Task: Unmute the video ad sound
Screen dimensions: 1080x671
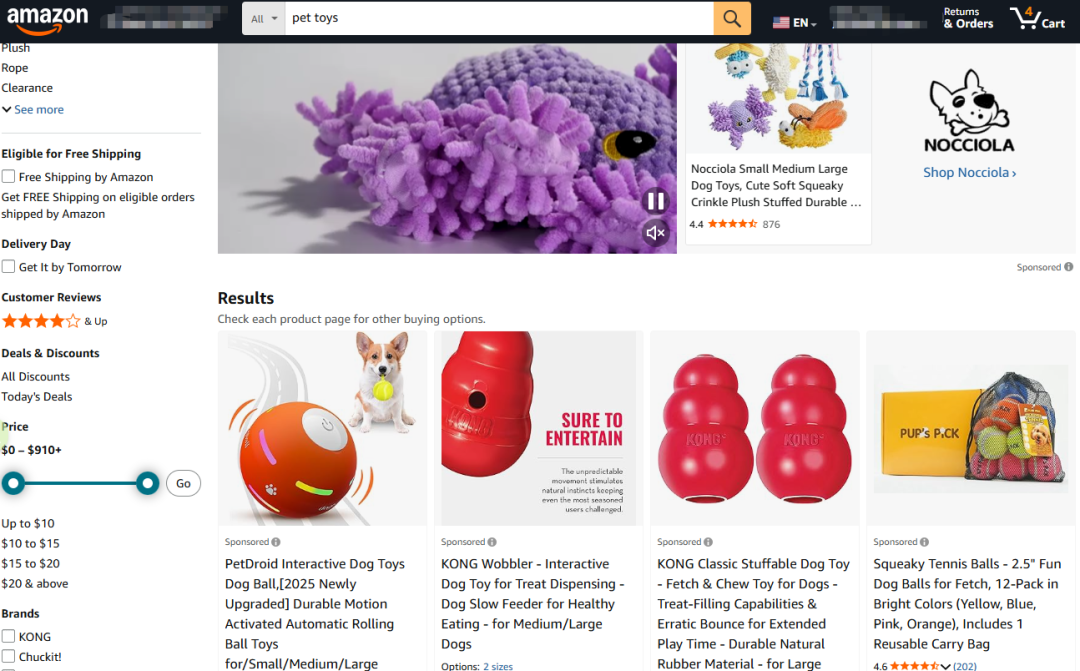Action: point(655,233)
